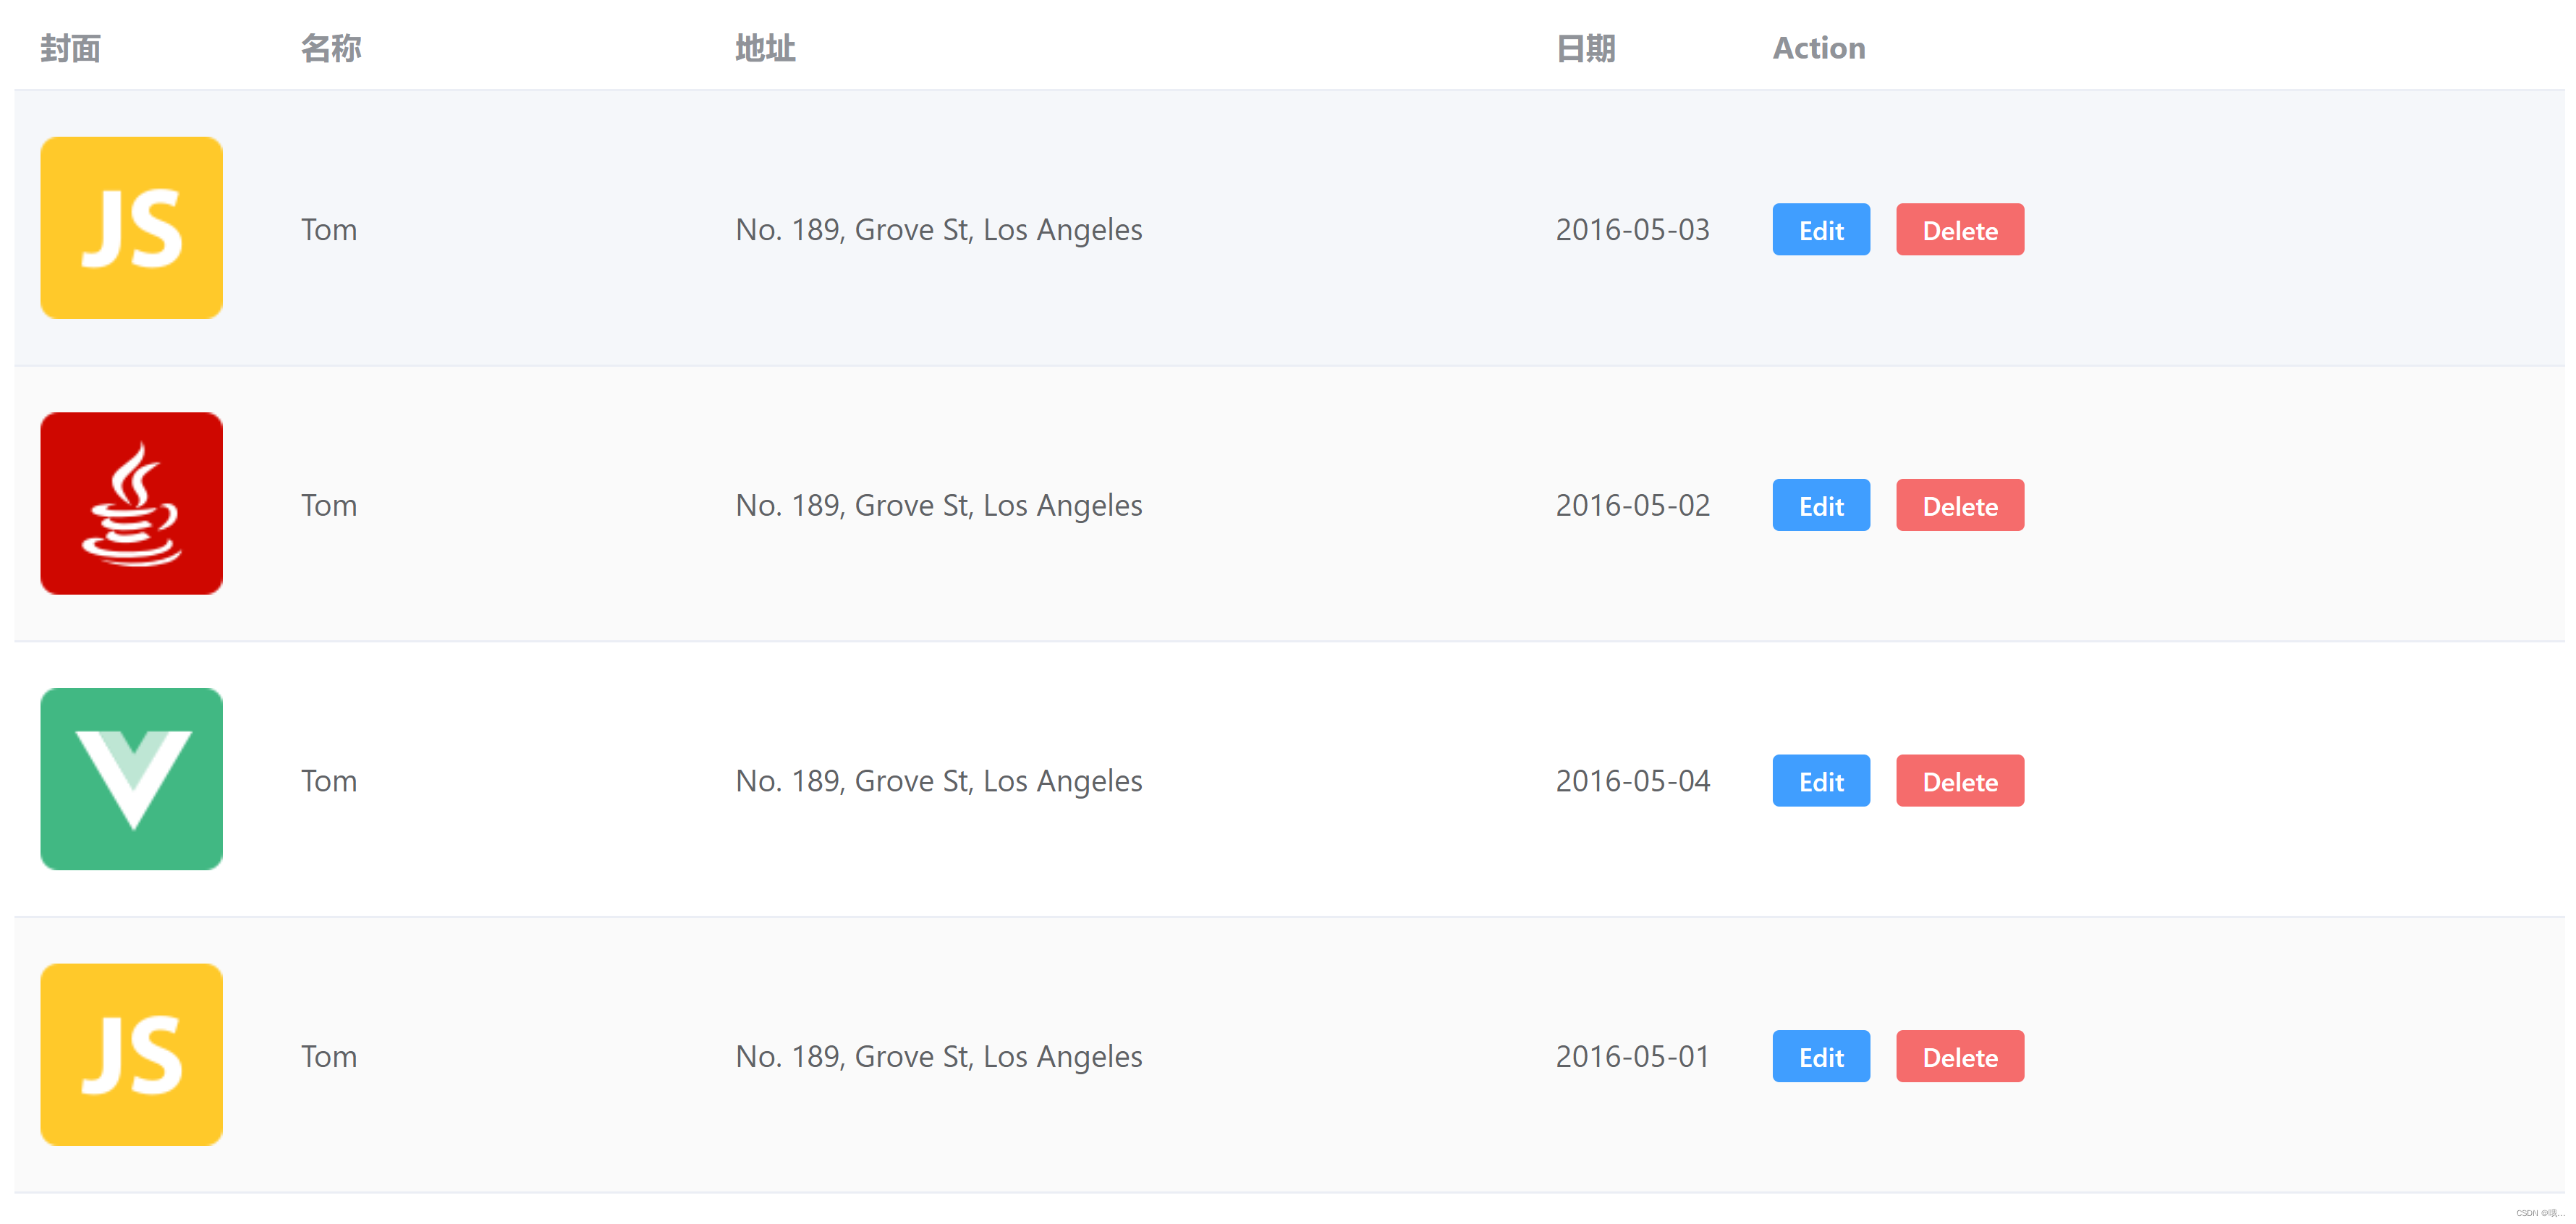Click the 地址 column header

pos(765,48)
